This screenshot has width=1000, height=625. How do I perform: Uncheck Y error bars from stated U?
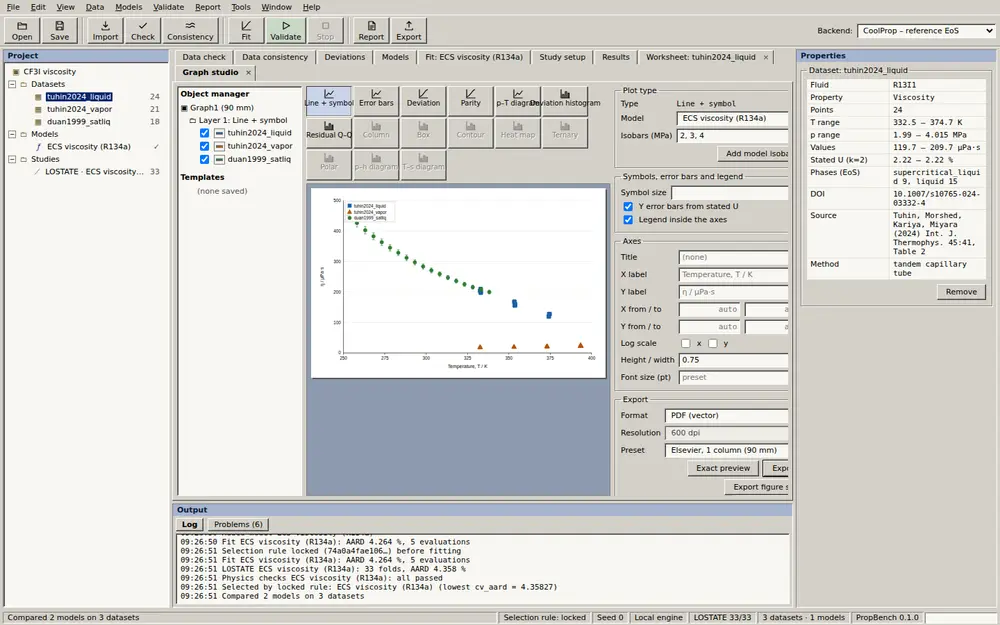coord(628,207)
